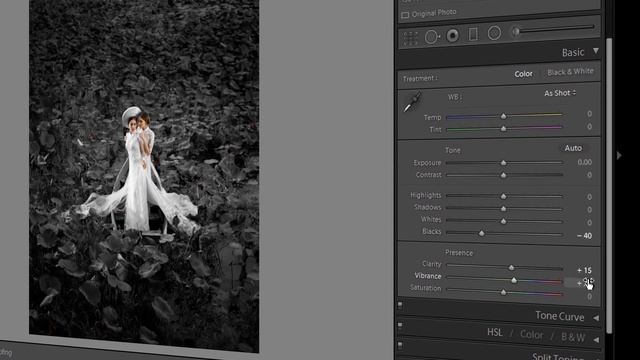The width and height of the screenshot is (640, 360).
Task: Click the Temp value 0 field
Action: 589,114
